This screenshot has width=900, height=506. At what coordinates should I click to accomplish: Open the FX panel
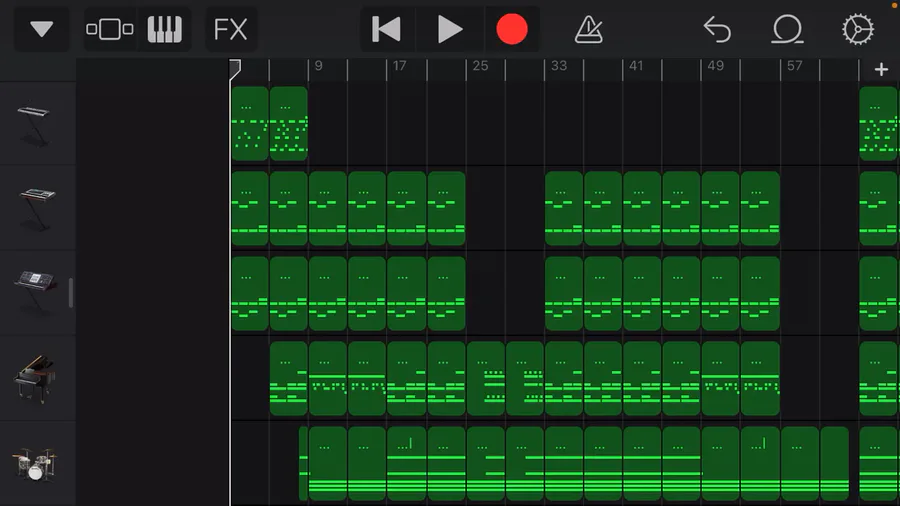click(231, 29)
